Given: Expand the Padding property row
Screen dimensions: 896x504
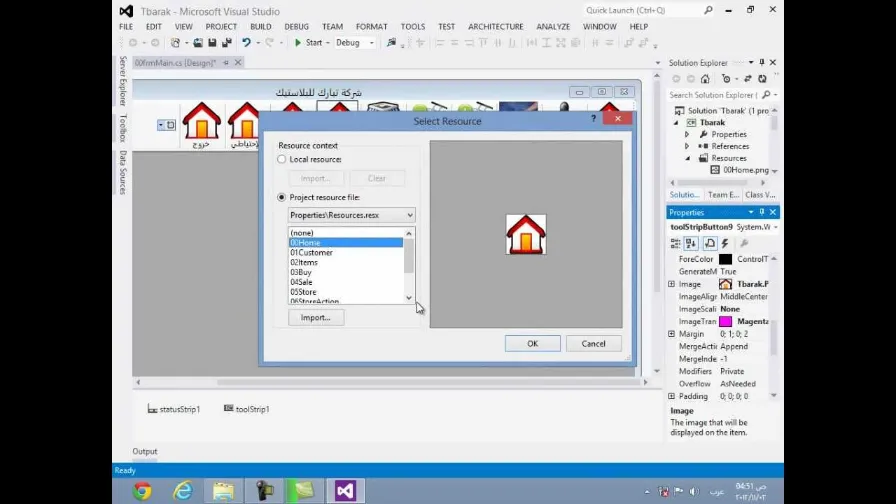Looking at the screenshot, I should 671,396.
